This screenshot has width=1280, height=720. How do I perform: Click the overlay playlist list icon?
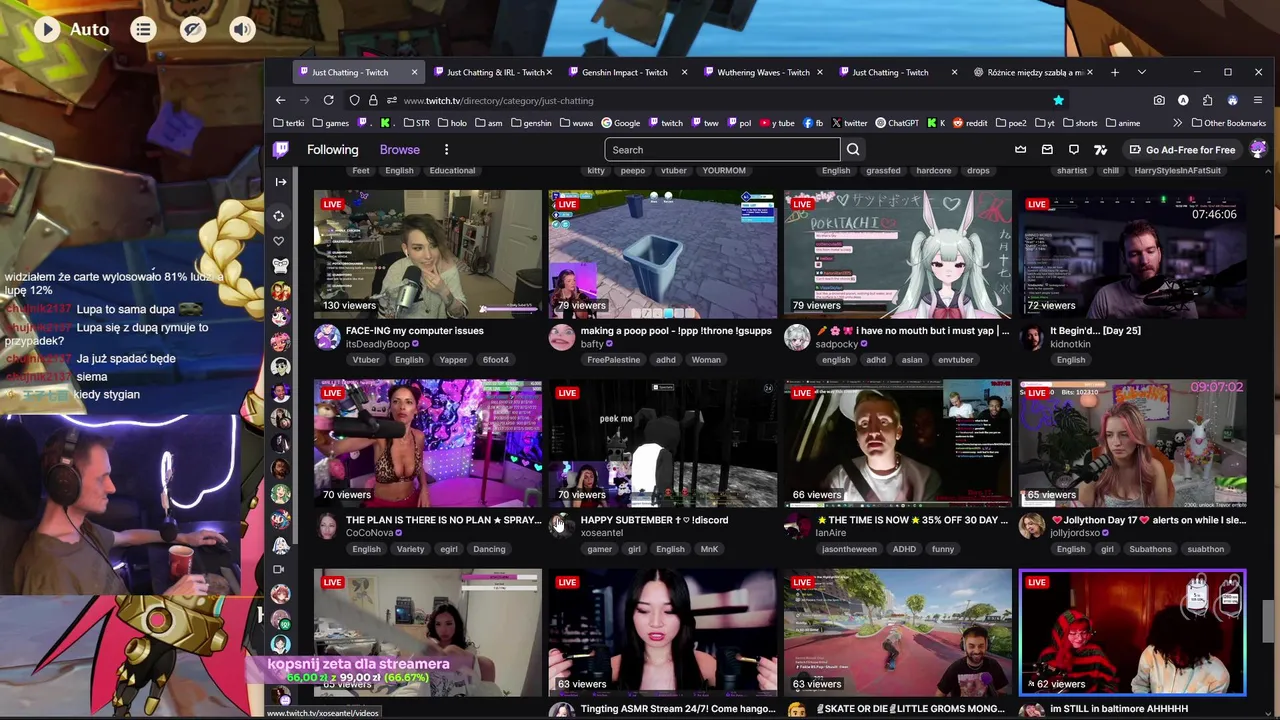[143, 29]
